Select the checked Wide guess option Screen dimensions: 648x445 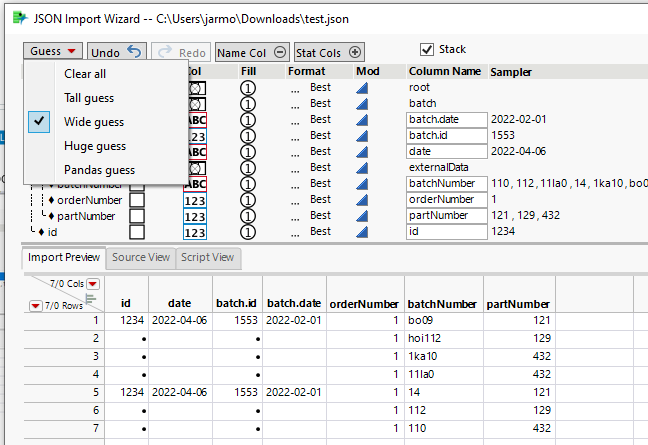click(x=106, y=122)
